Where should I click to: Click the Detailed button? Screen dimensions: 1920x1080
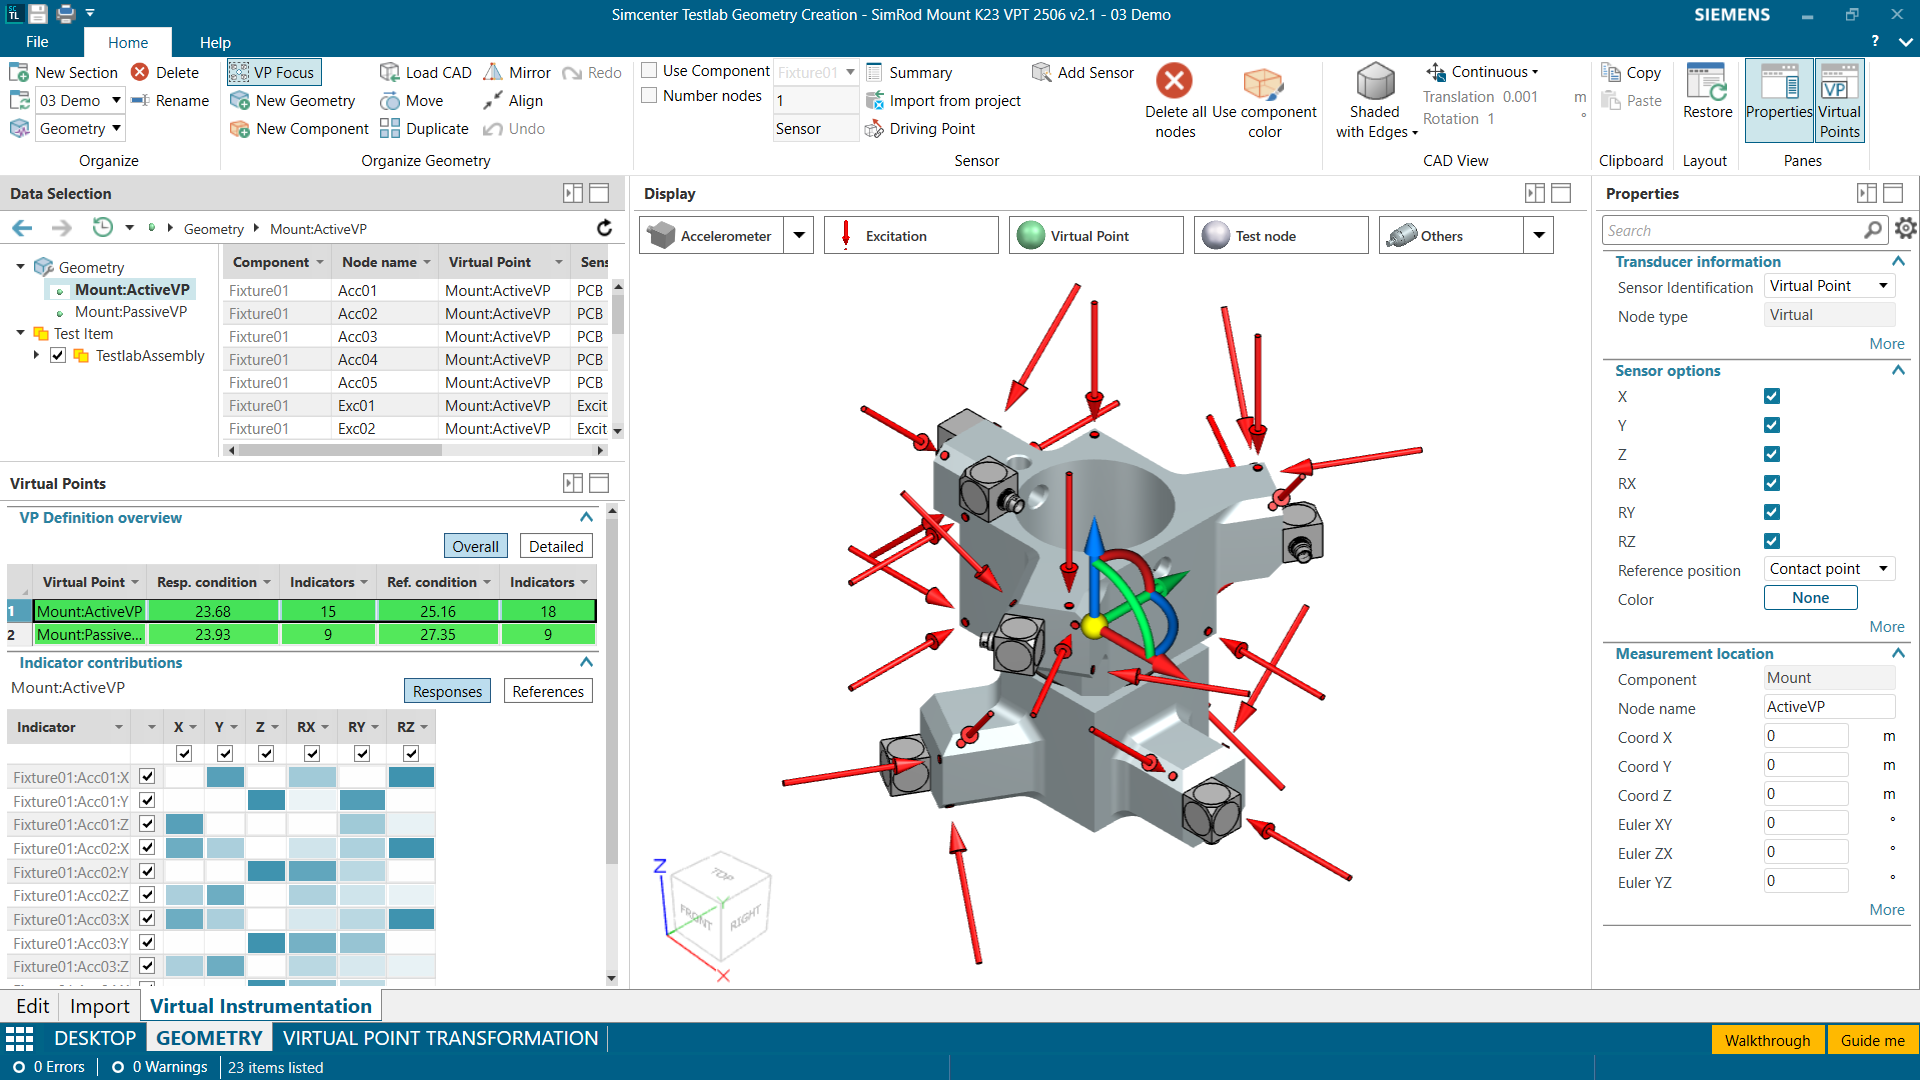click(556, 546)
